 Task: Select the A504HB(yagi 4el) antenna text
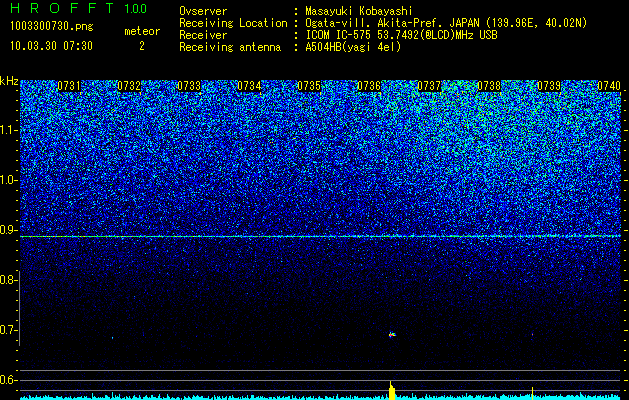(353, 47)
